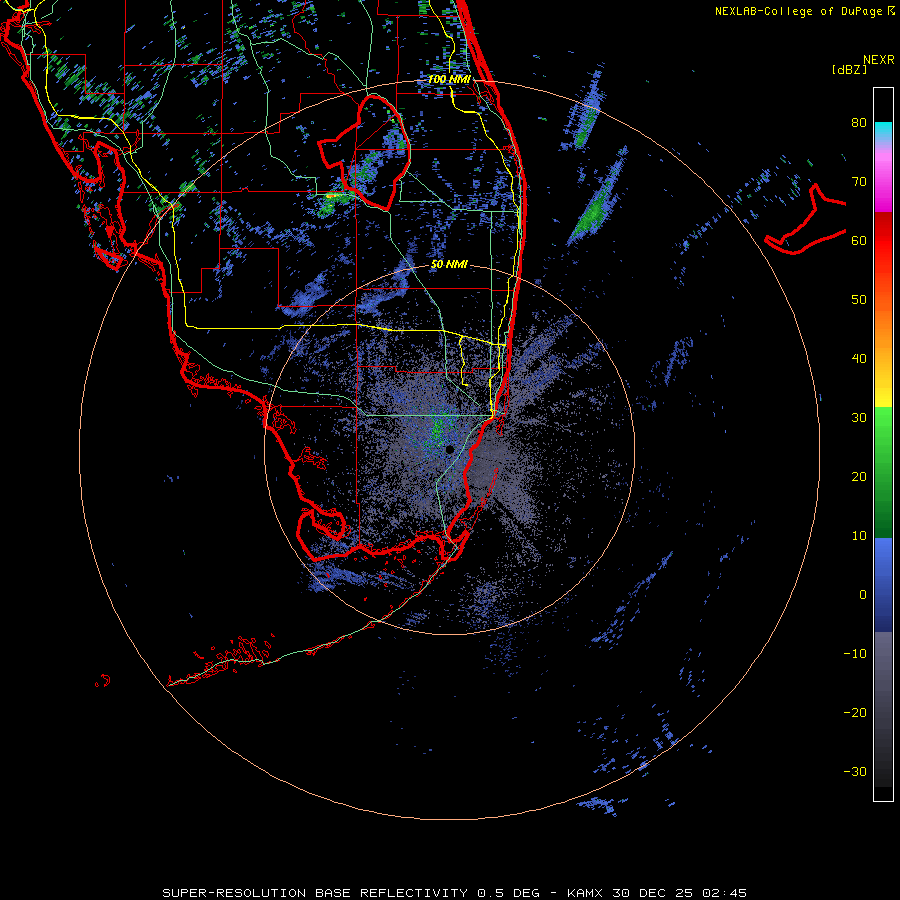The width and height of the screenshot is (900, 900).
Task: Click the KAMX radar site black dot
Action: point(449,449)
